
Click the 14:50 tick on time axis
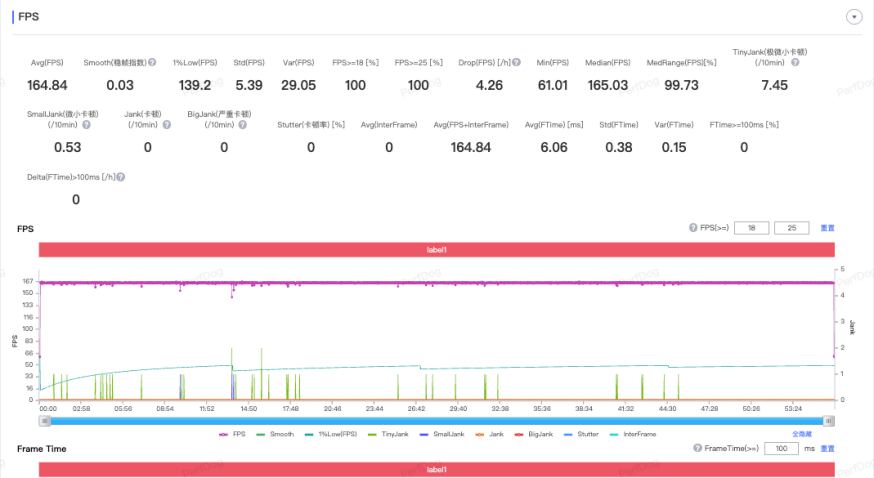(x=249, y=408)
